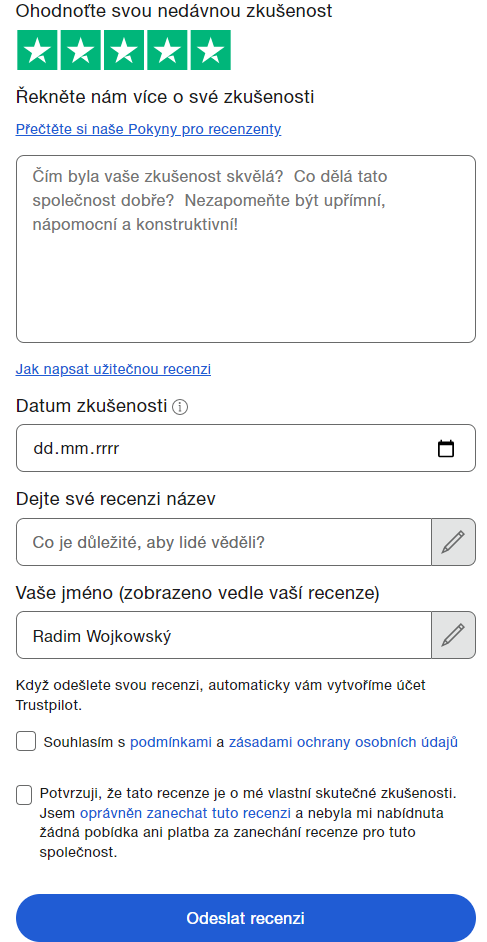Open the podmínkami terms link
Viewport: 487px width, 942px height.
coord(171,743)
